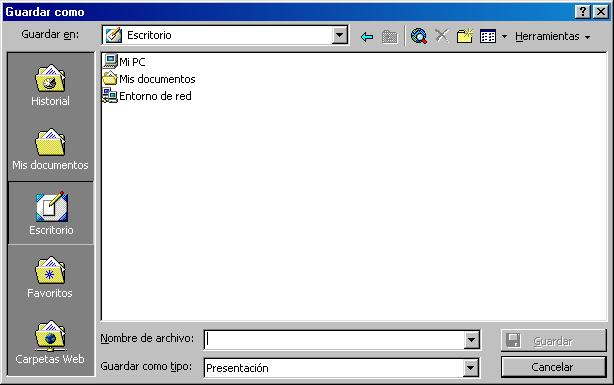Expand the Nombre de archivo dropdown arrow
The image size is (614, 385).
(x=471, y=340)
